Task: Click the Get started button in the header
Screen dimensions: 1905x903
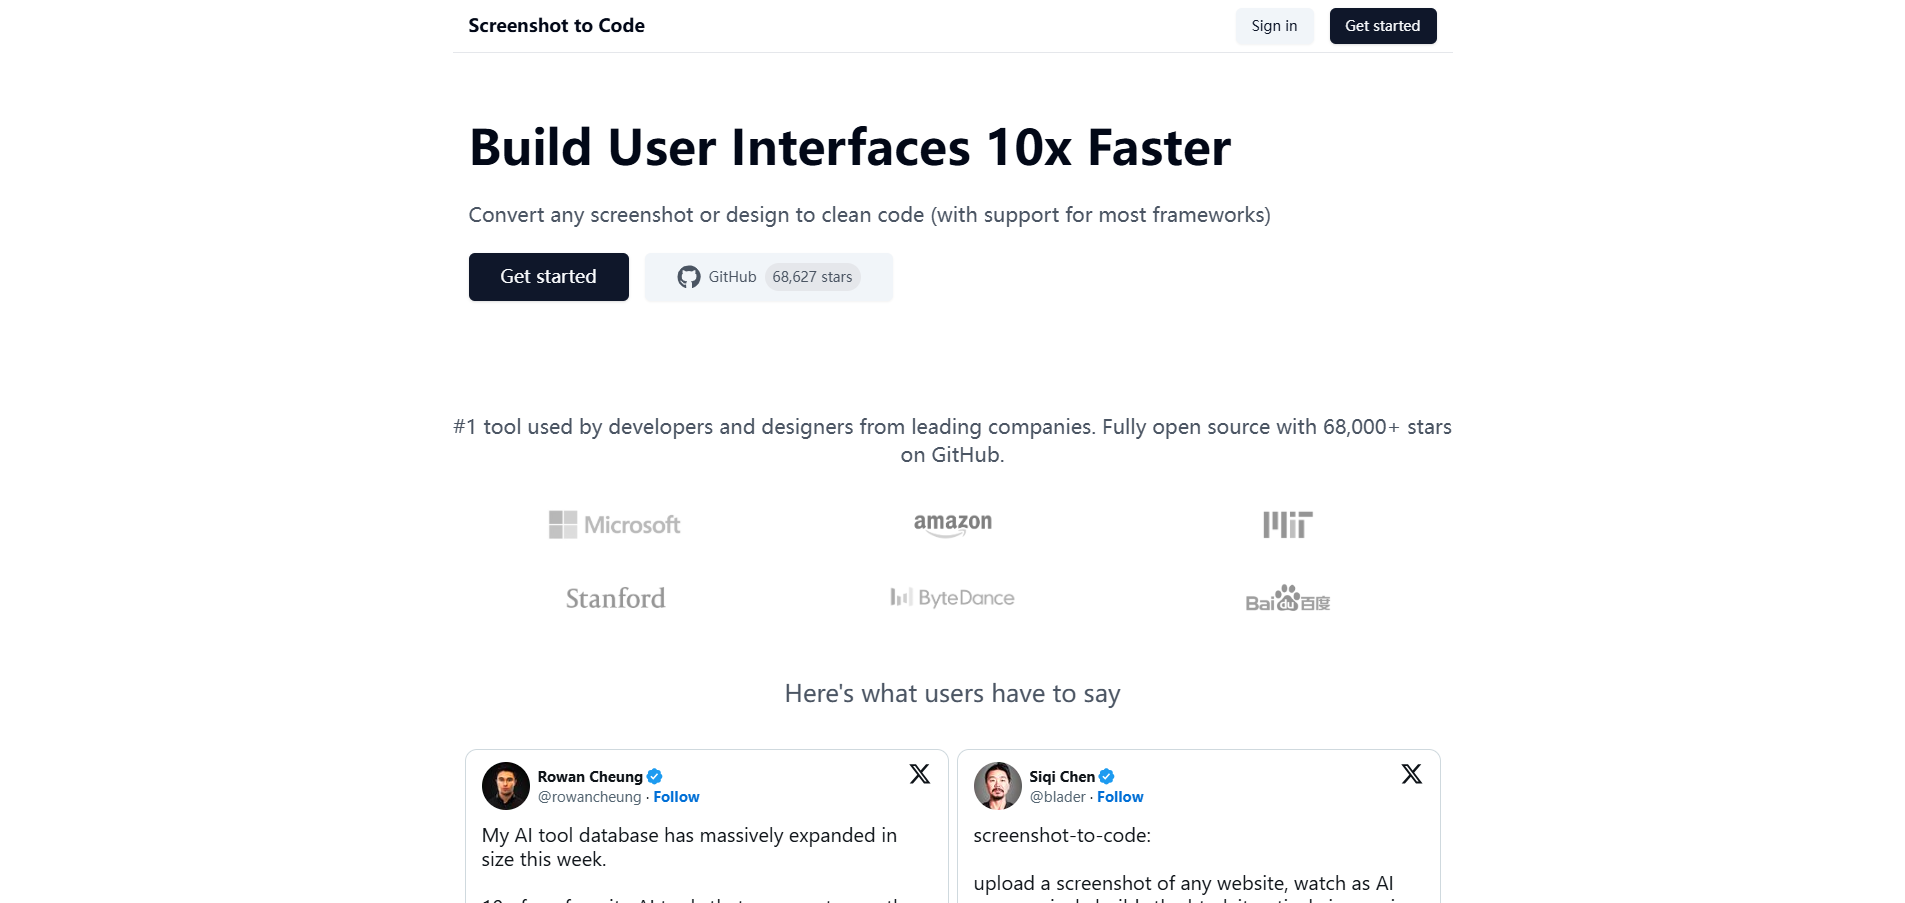Action: (1382, 25)
